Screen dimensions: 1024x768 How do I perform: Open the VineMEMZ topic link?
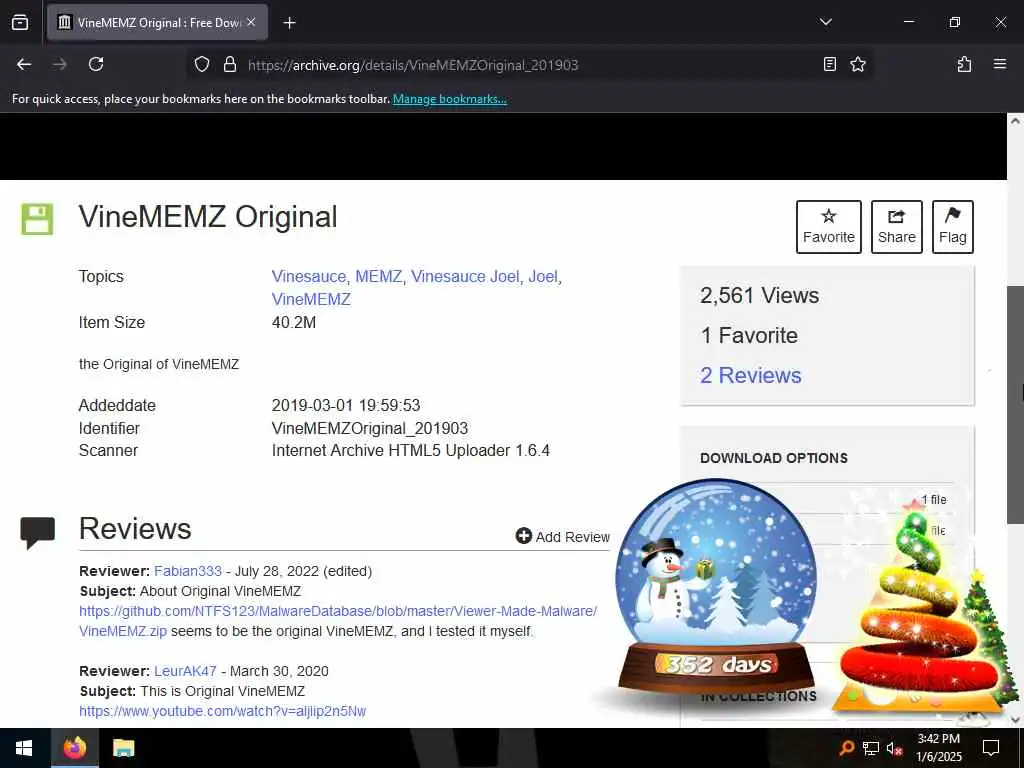(x=311, y=299)
